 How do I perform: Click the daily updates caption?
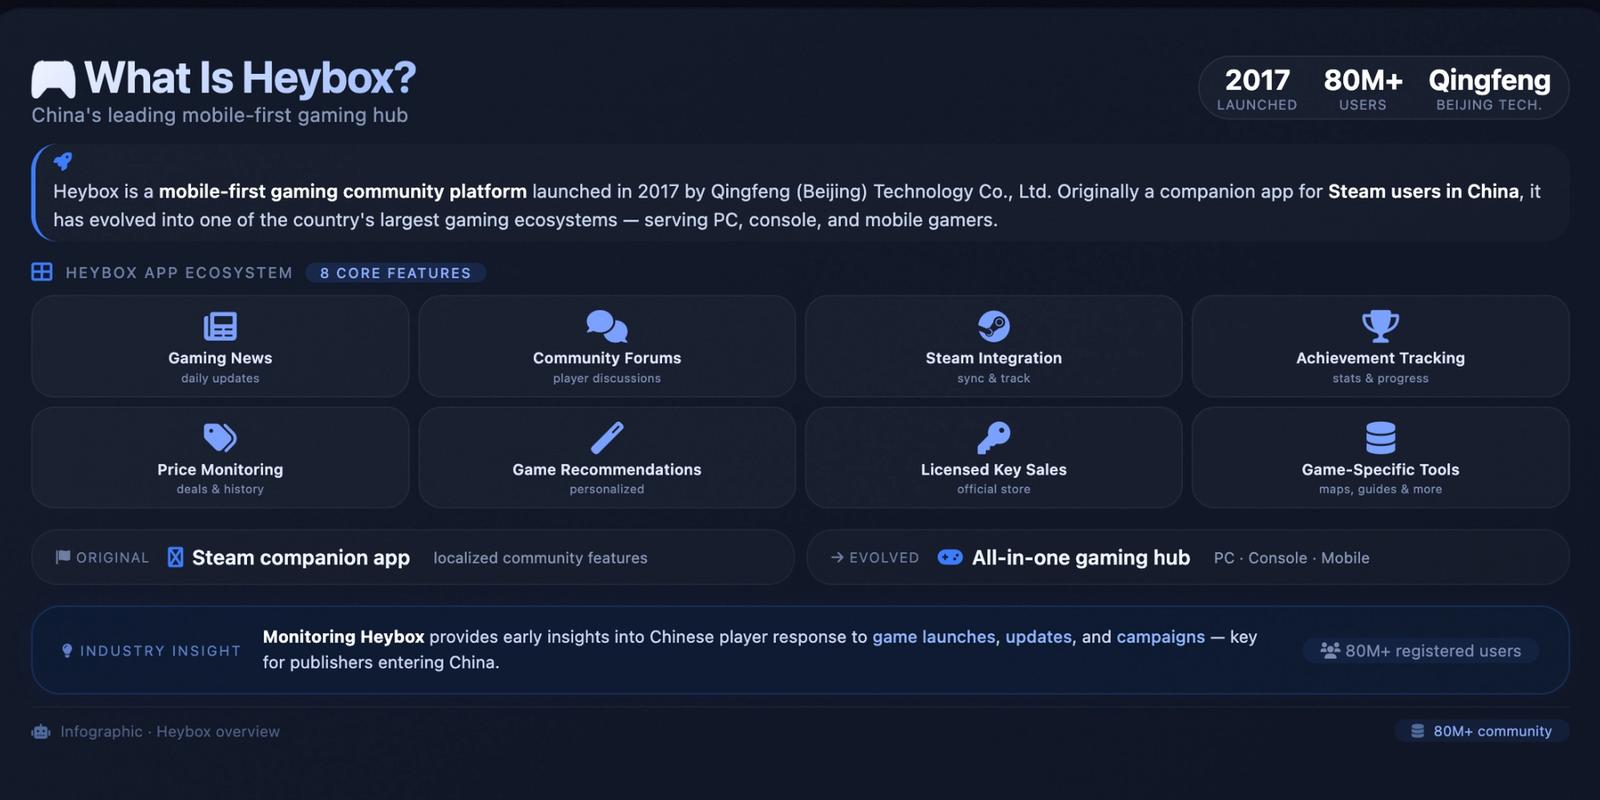tap(220, 378)
